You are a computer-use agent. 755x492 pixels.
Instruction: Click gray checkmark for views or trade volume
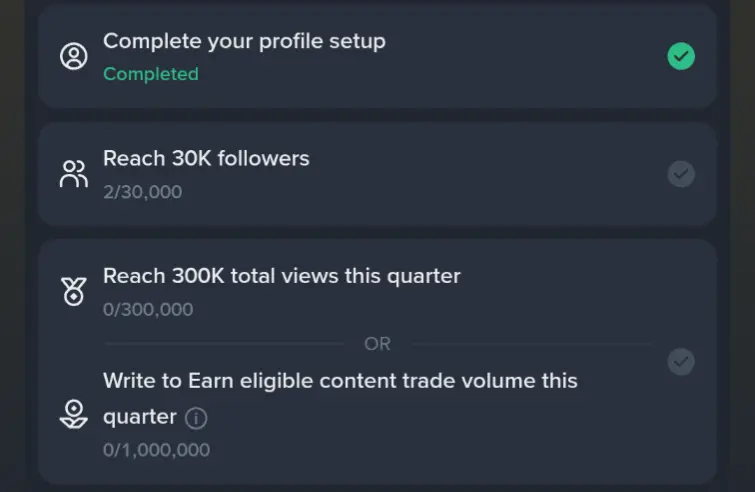(x=681, y=361)
